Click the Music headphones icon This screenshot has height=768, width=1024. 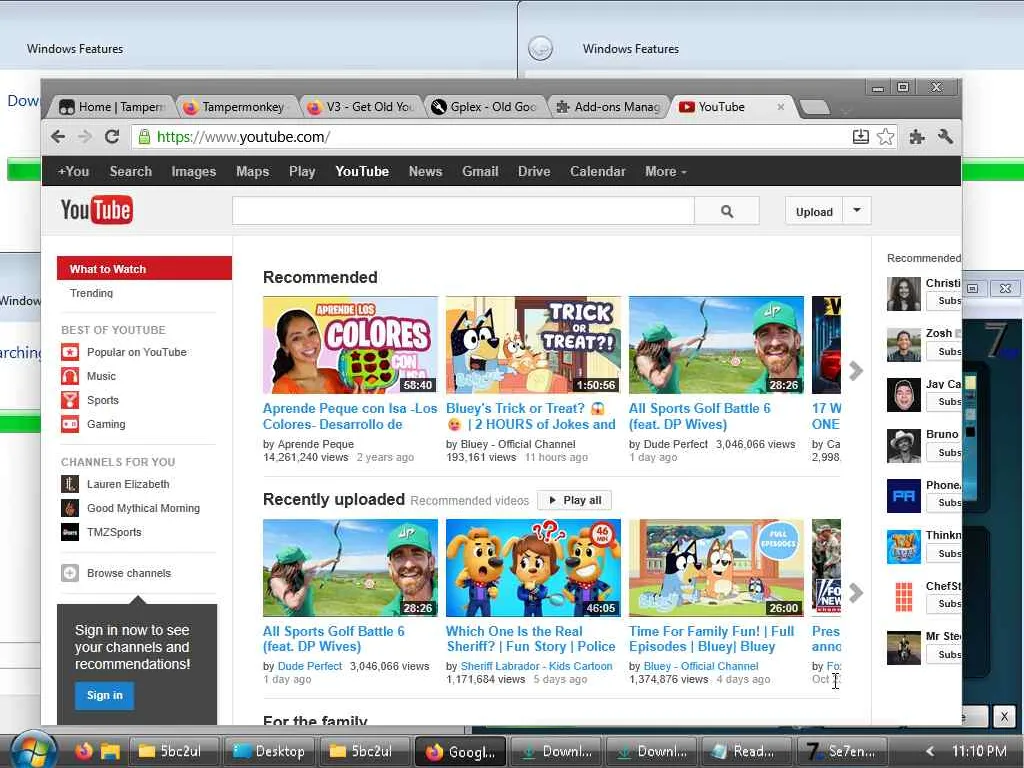pos(70,376)
